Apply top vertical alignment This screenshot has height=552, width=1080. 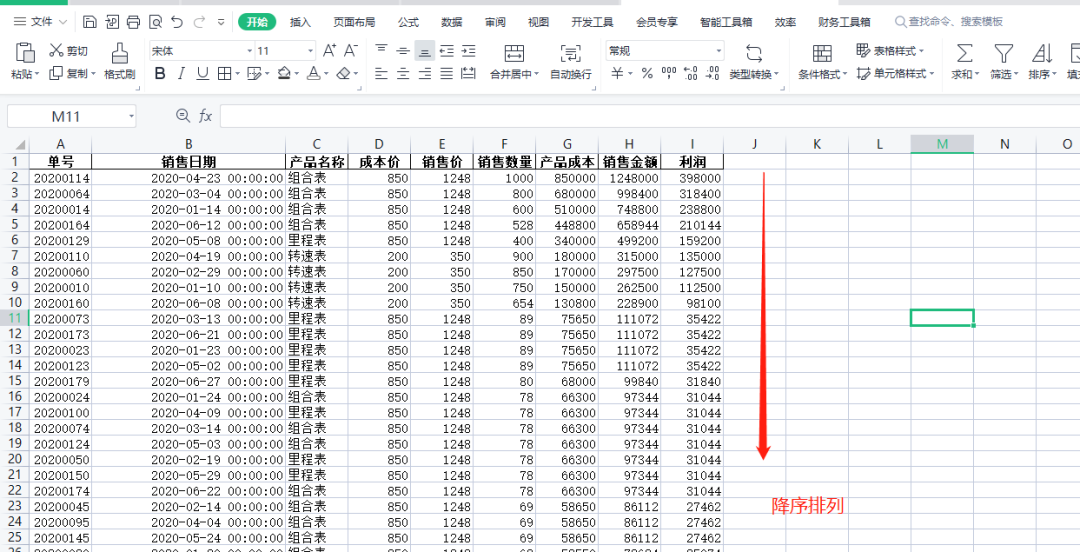[381, 50]
